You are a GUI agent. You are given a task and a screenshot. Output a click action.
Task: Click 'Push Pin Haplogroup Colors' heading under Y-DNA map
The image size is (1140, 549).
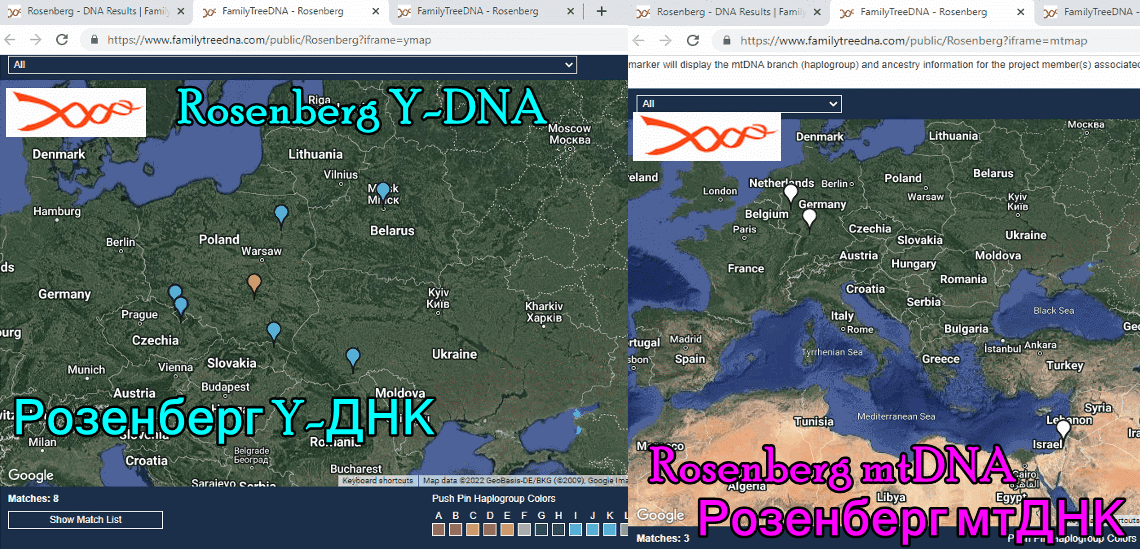click(494, 499)
